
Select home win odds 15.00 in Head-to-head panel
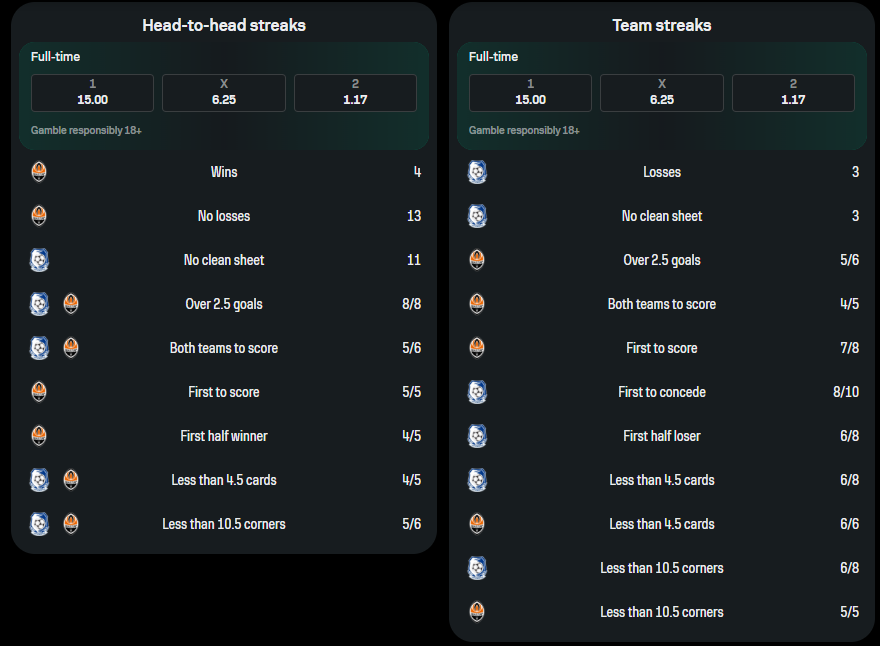[93, 93]
